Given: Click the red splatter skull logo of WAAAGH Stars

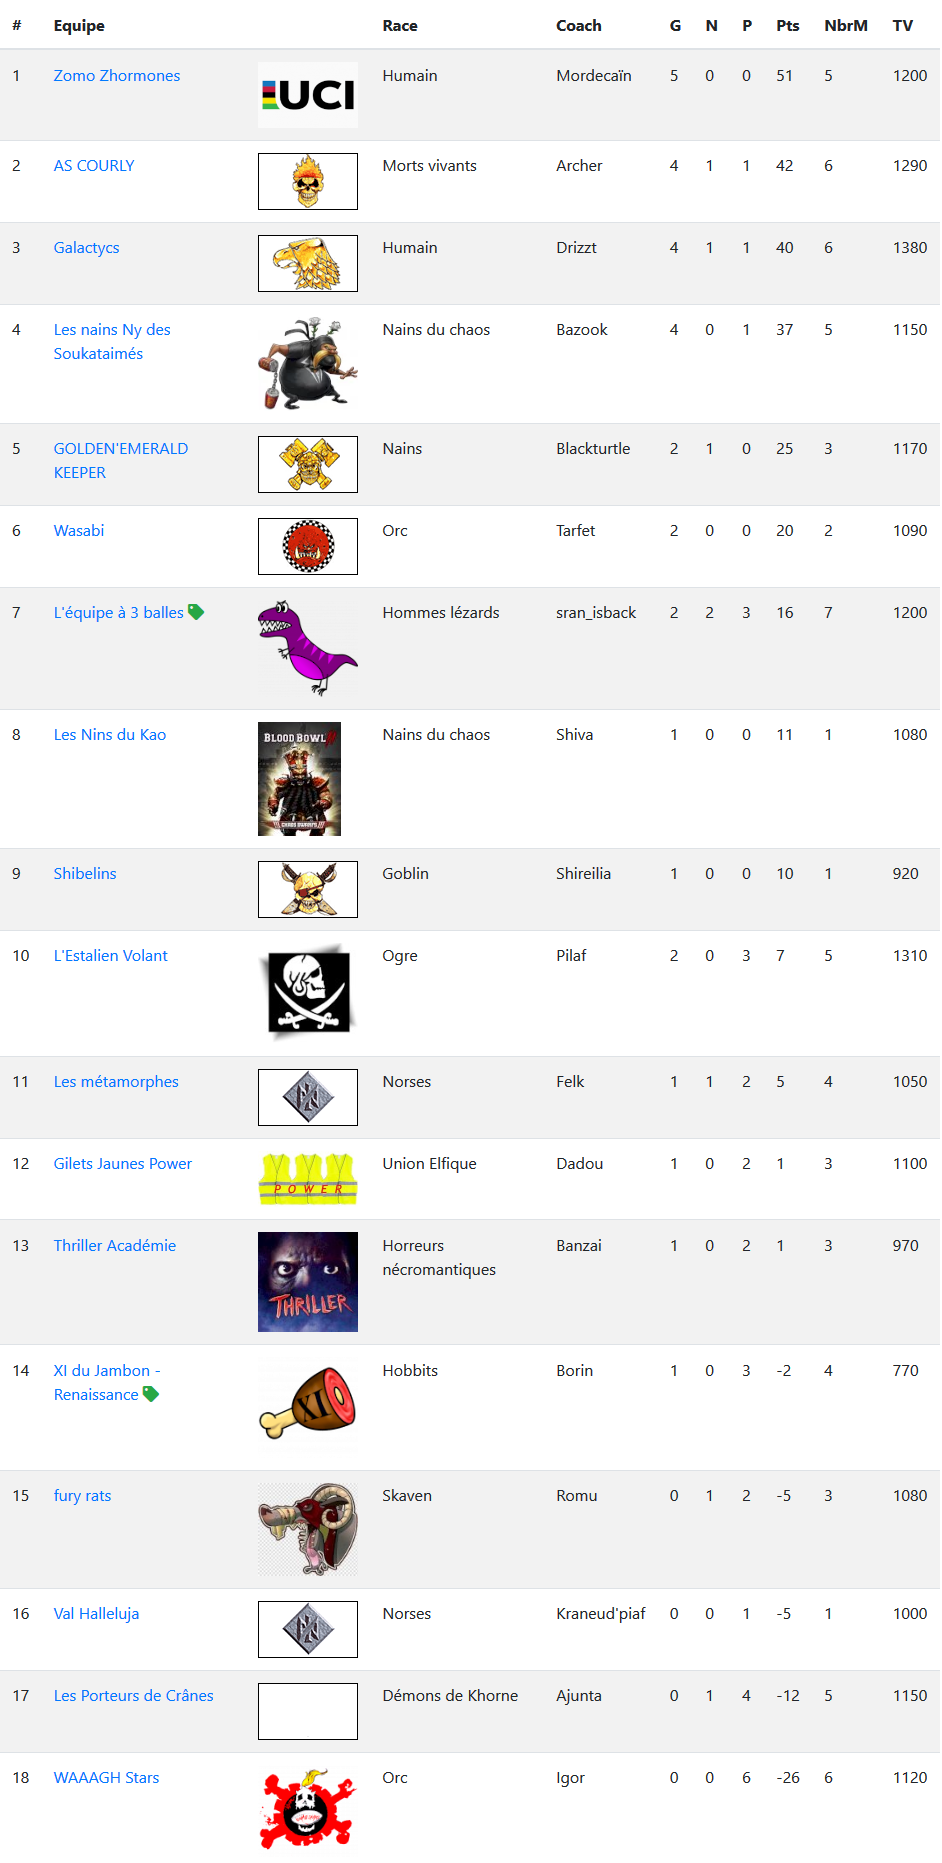Looking at the screenshot, I should [x=308, y=1808].
